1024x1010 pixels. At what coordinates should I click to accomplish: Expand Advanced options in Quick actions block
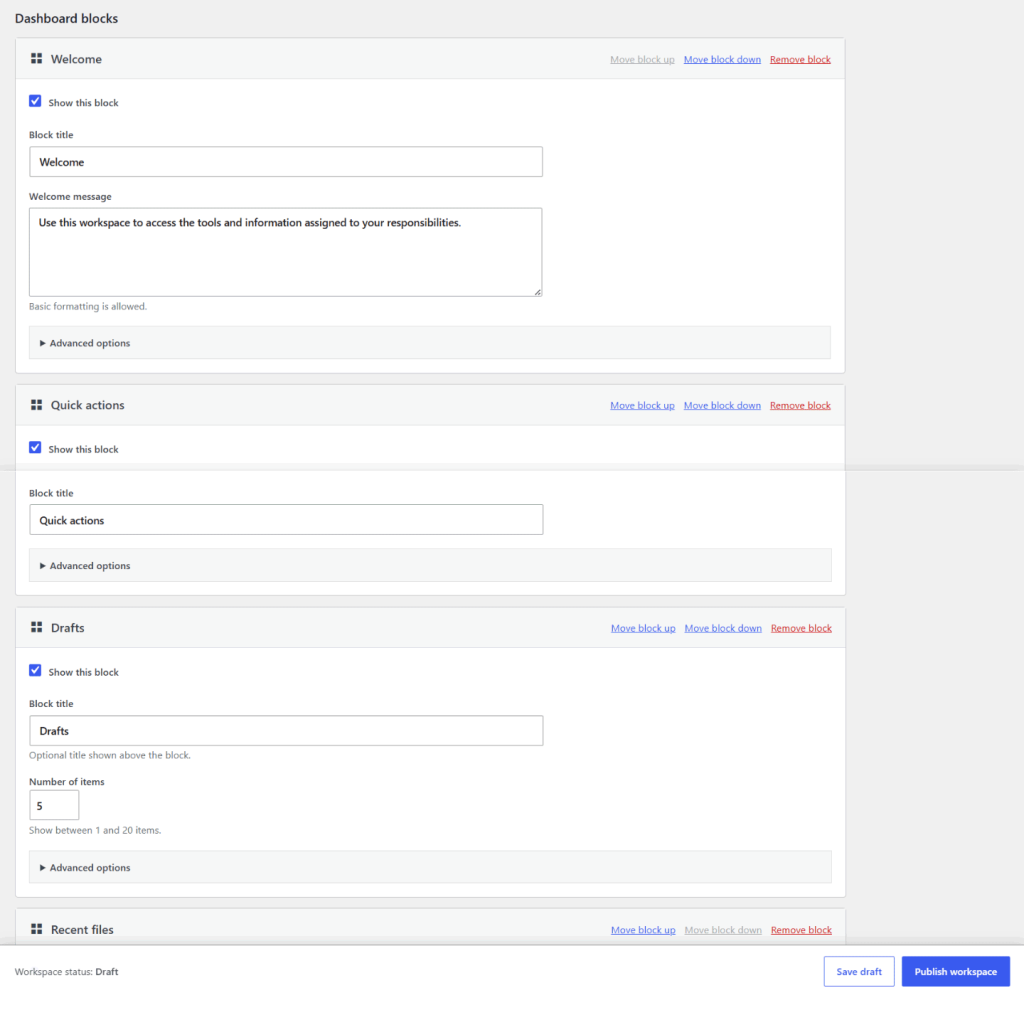pyautogui.click(x=430, y=565)
